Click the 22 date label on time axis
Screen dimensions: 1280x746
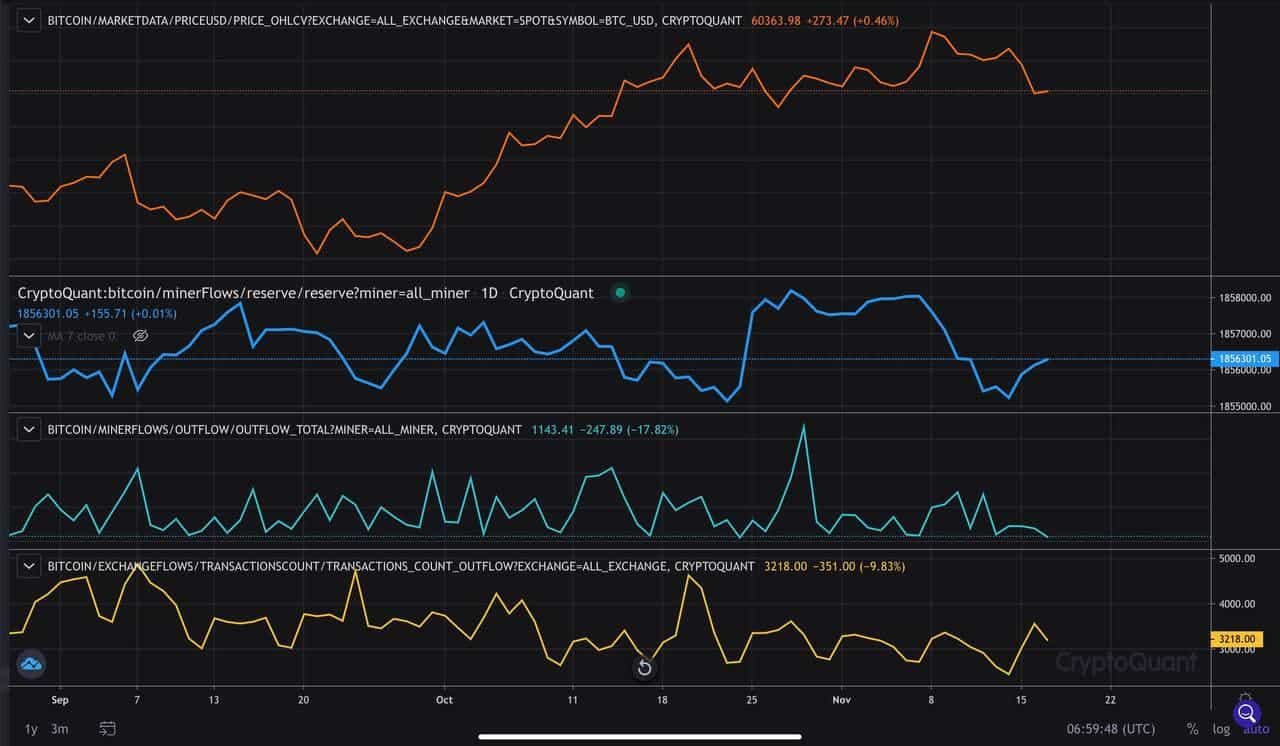(1110, 700)
